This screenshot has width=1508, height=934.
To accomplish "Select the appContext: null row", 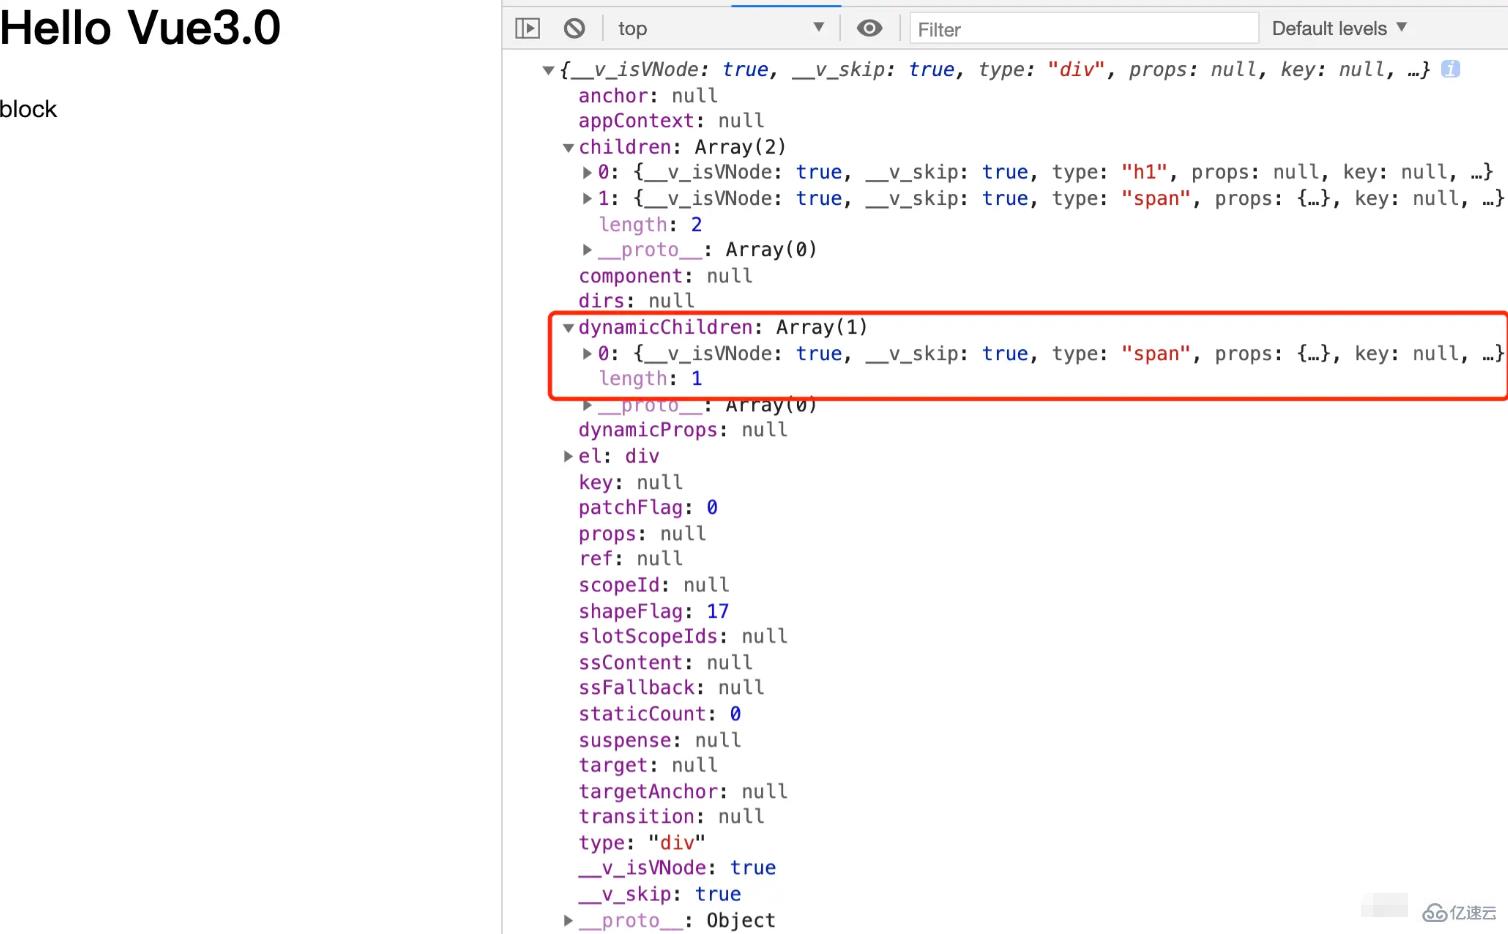I will (x=671, y=121).
